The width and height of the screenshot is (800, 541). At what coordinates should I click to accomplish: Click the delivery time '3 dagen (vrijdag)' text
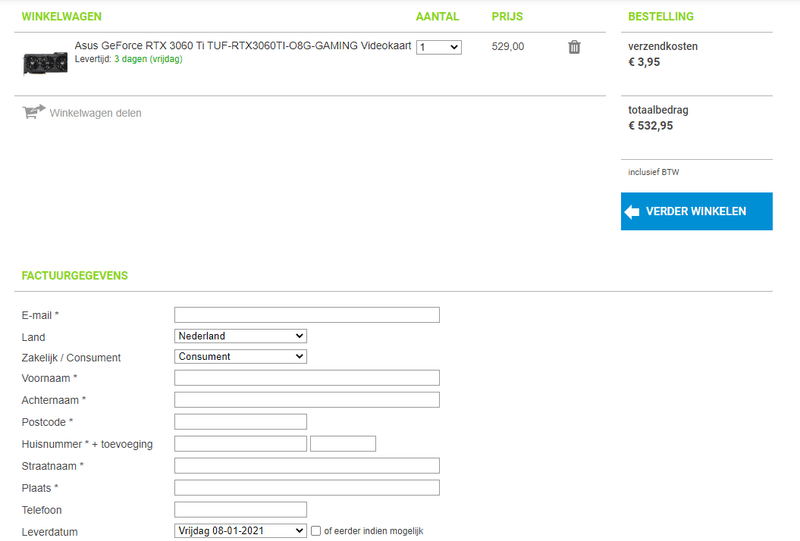pos(148,59)
